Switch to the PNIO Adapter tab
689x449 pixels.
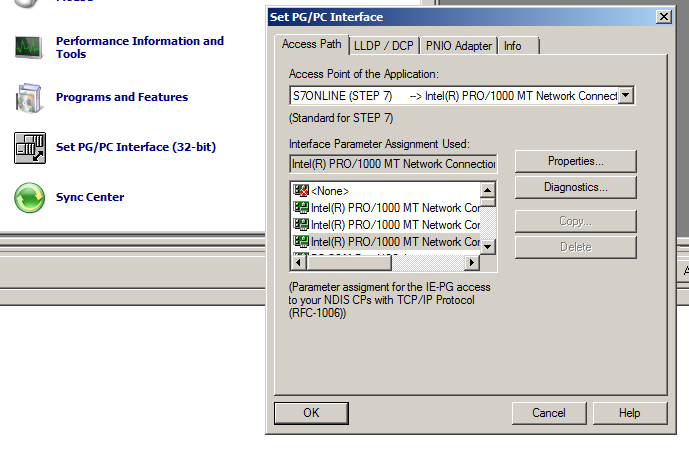458,46
